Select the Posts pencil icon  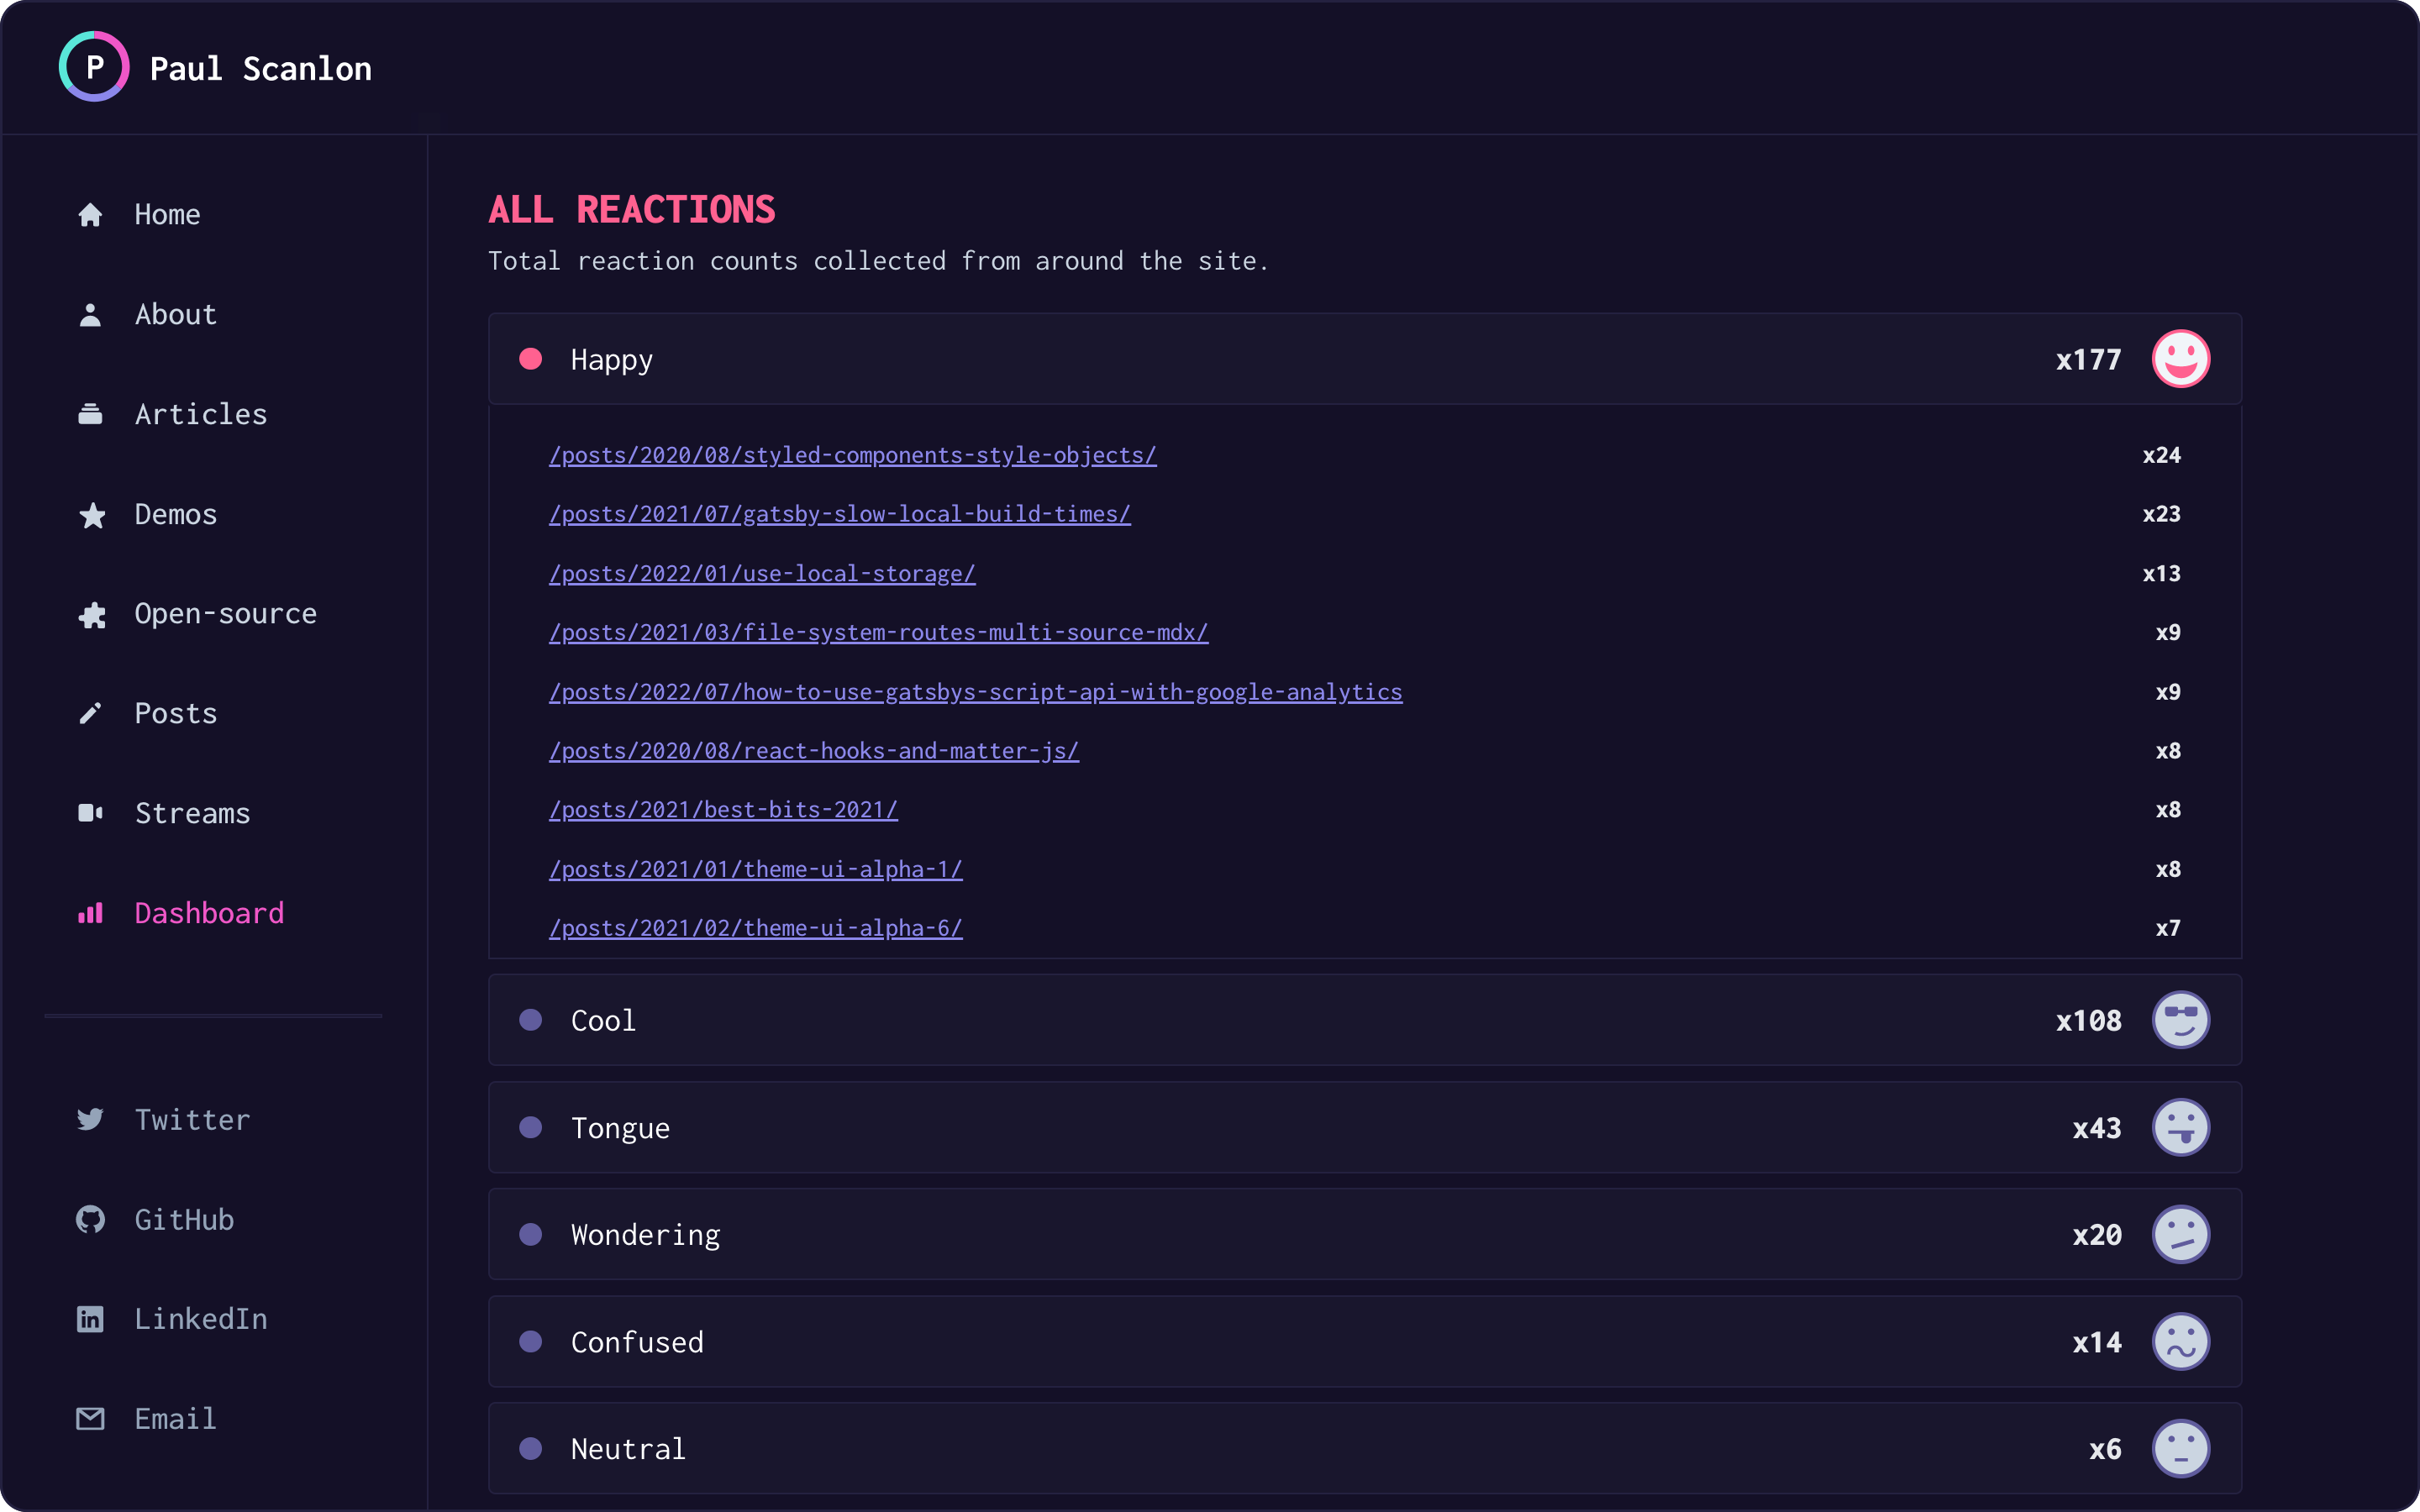(x=91, y=713)
